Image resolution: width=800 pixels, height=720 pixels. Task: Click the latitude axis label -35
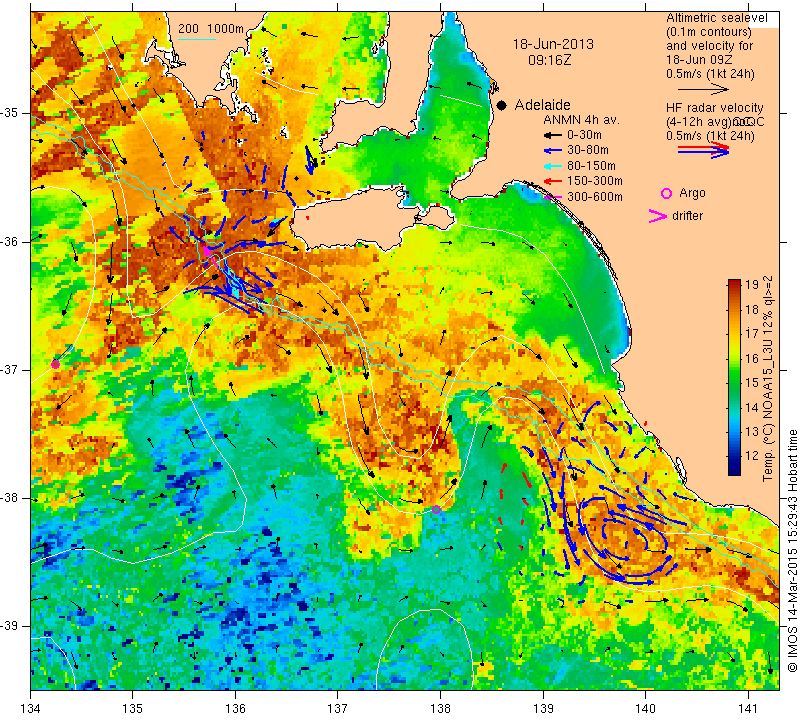[x=11, y=113]
